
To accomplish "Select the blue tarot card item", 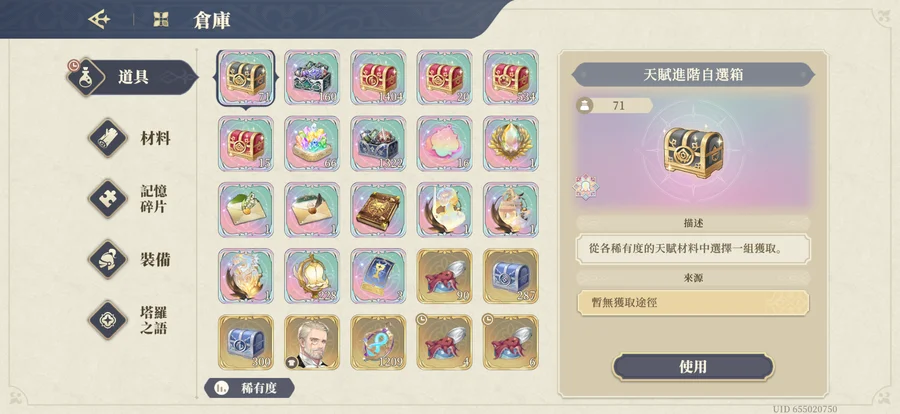I will coord(378,276).
